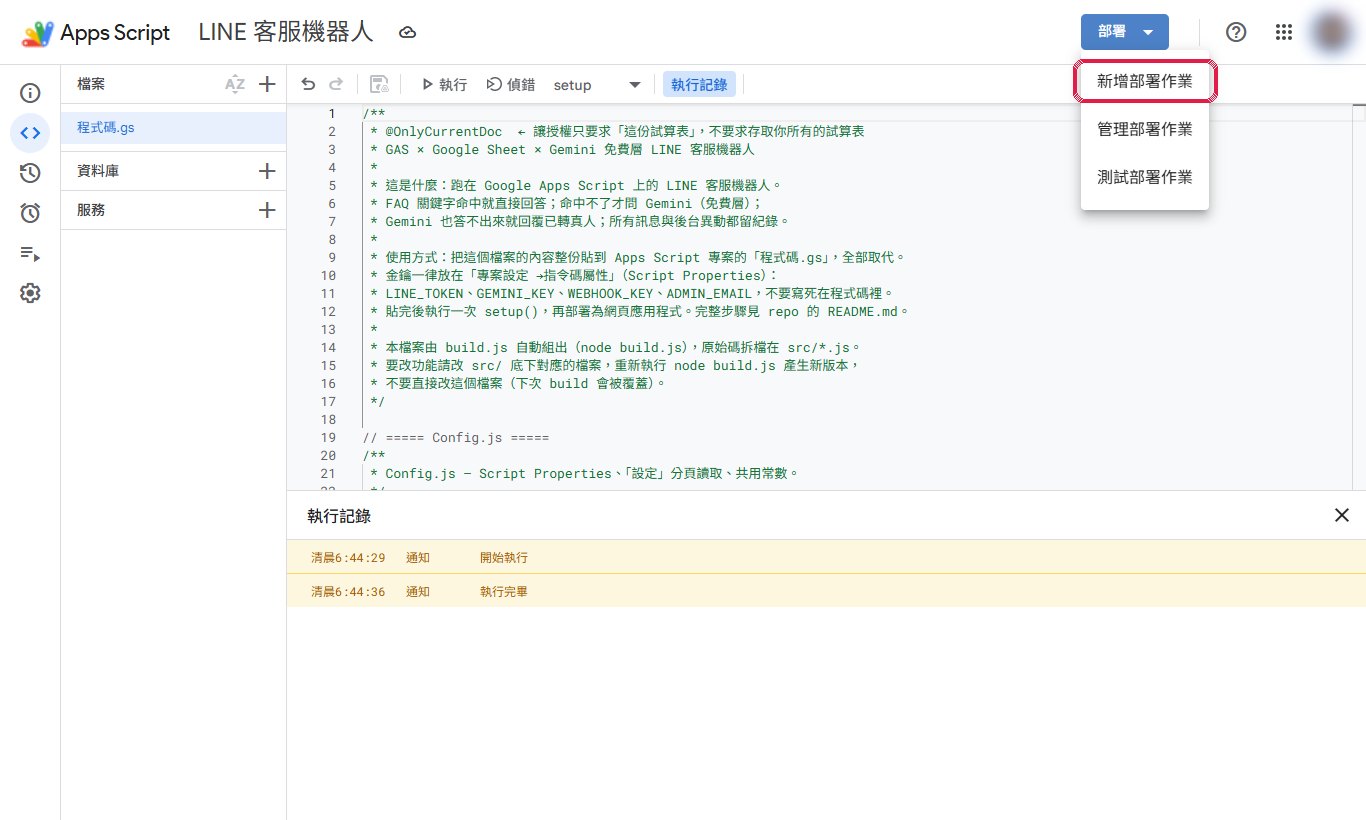This screenshot has width=1366, height=820.
Task: Click code line mentioning node build.js 自動組出
Action: point(615,347)
